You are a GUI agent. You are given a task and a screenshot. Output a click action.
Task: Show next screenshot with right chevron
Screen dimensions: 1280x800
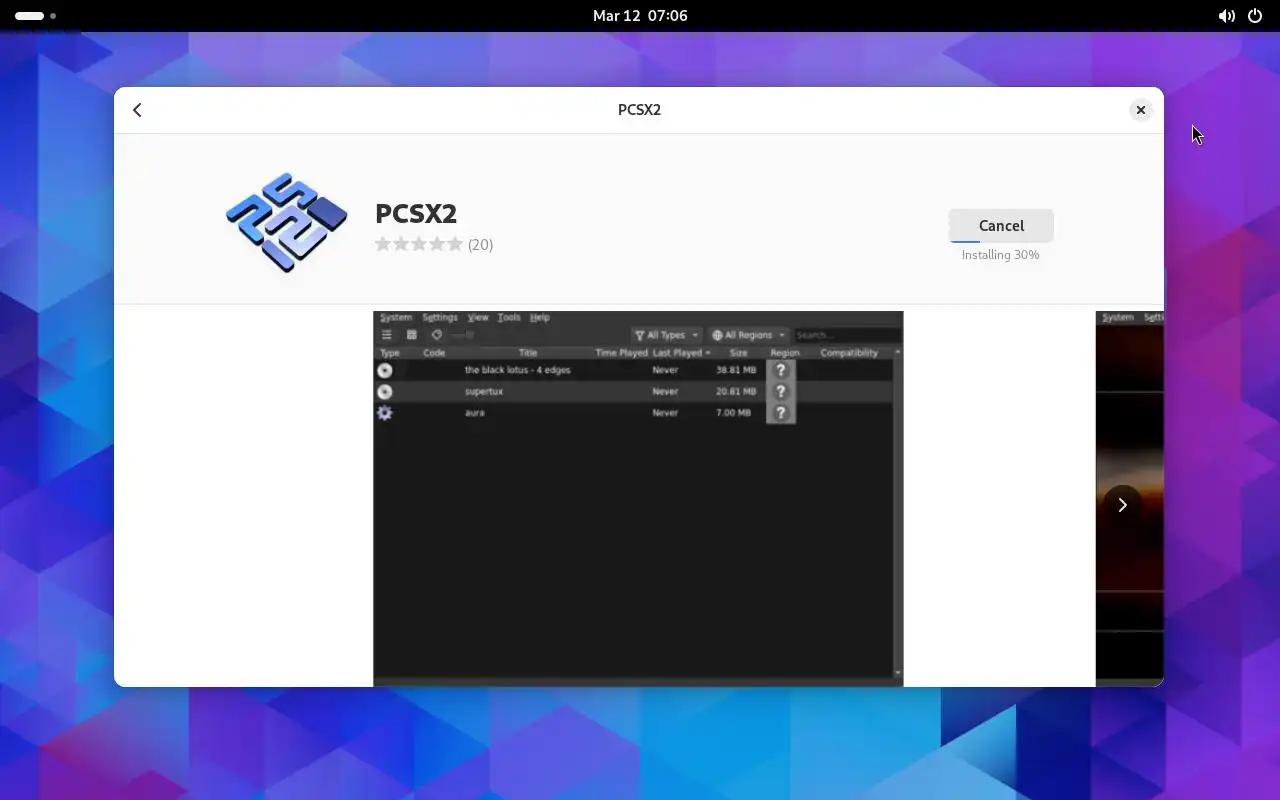[x=1122, y=505]
